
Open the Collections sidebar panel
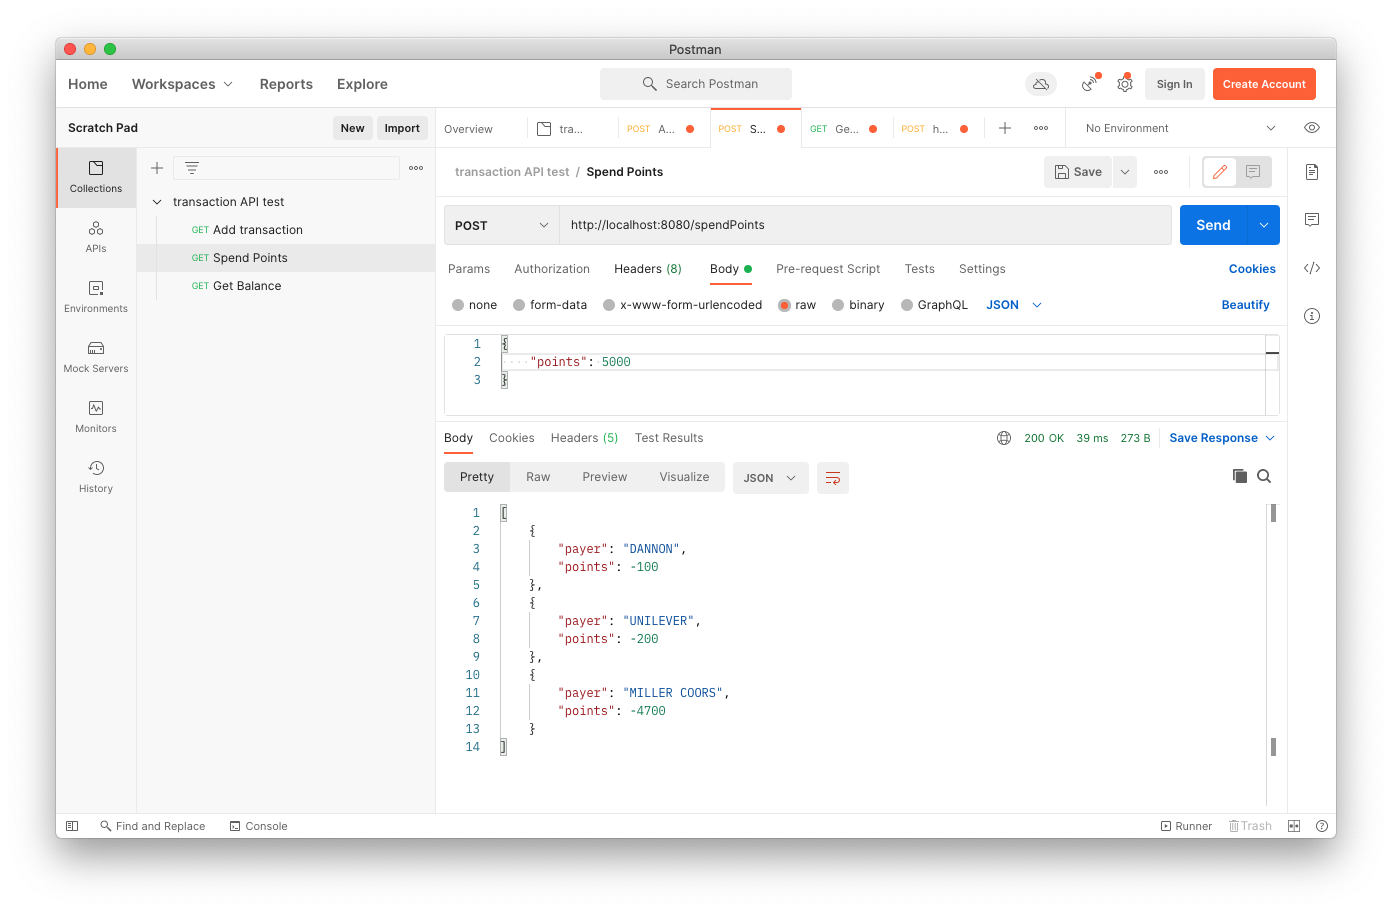coord(96,177)
